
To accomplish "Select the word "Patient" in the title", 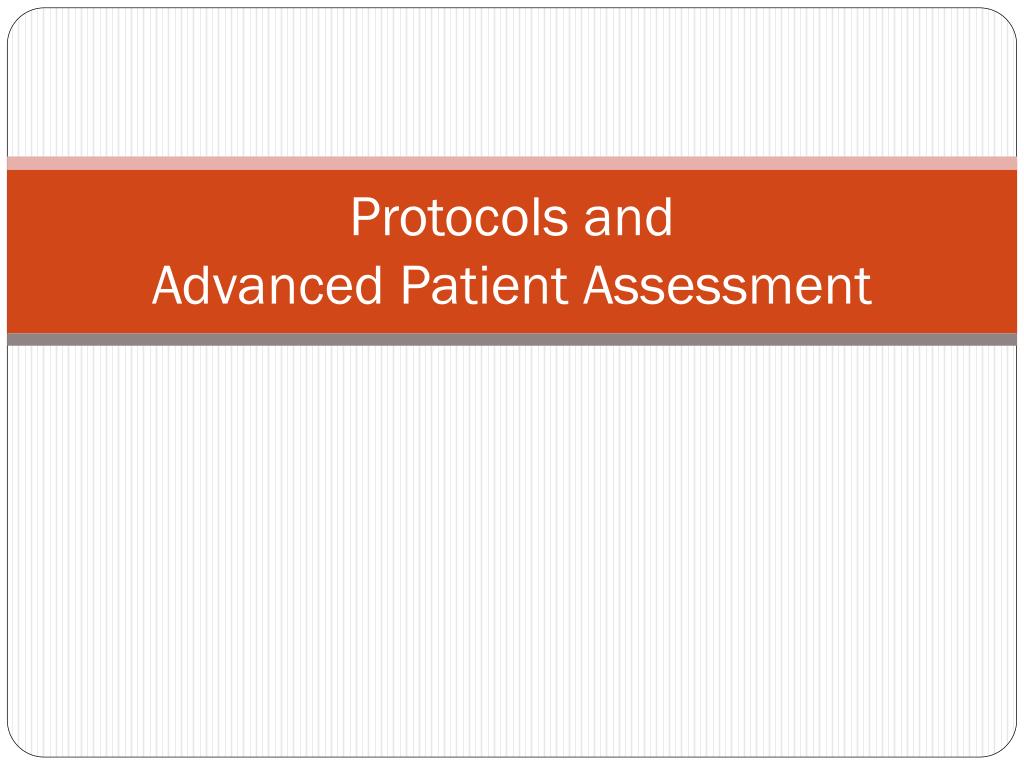I will (483, 285).
